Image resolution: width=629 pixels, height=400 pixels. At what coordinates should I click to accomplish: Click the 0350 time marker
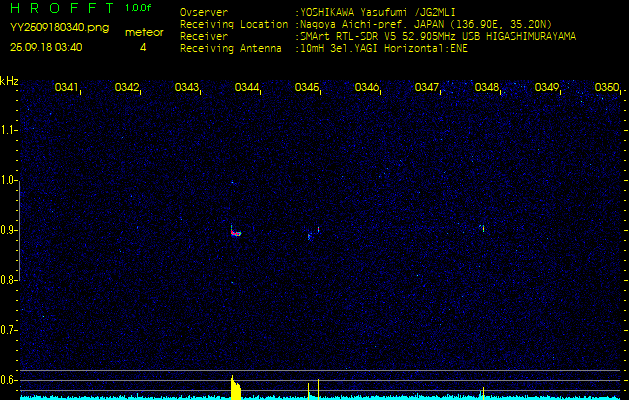coord(607,87)
